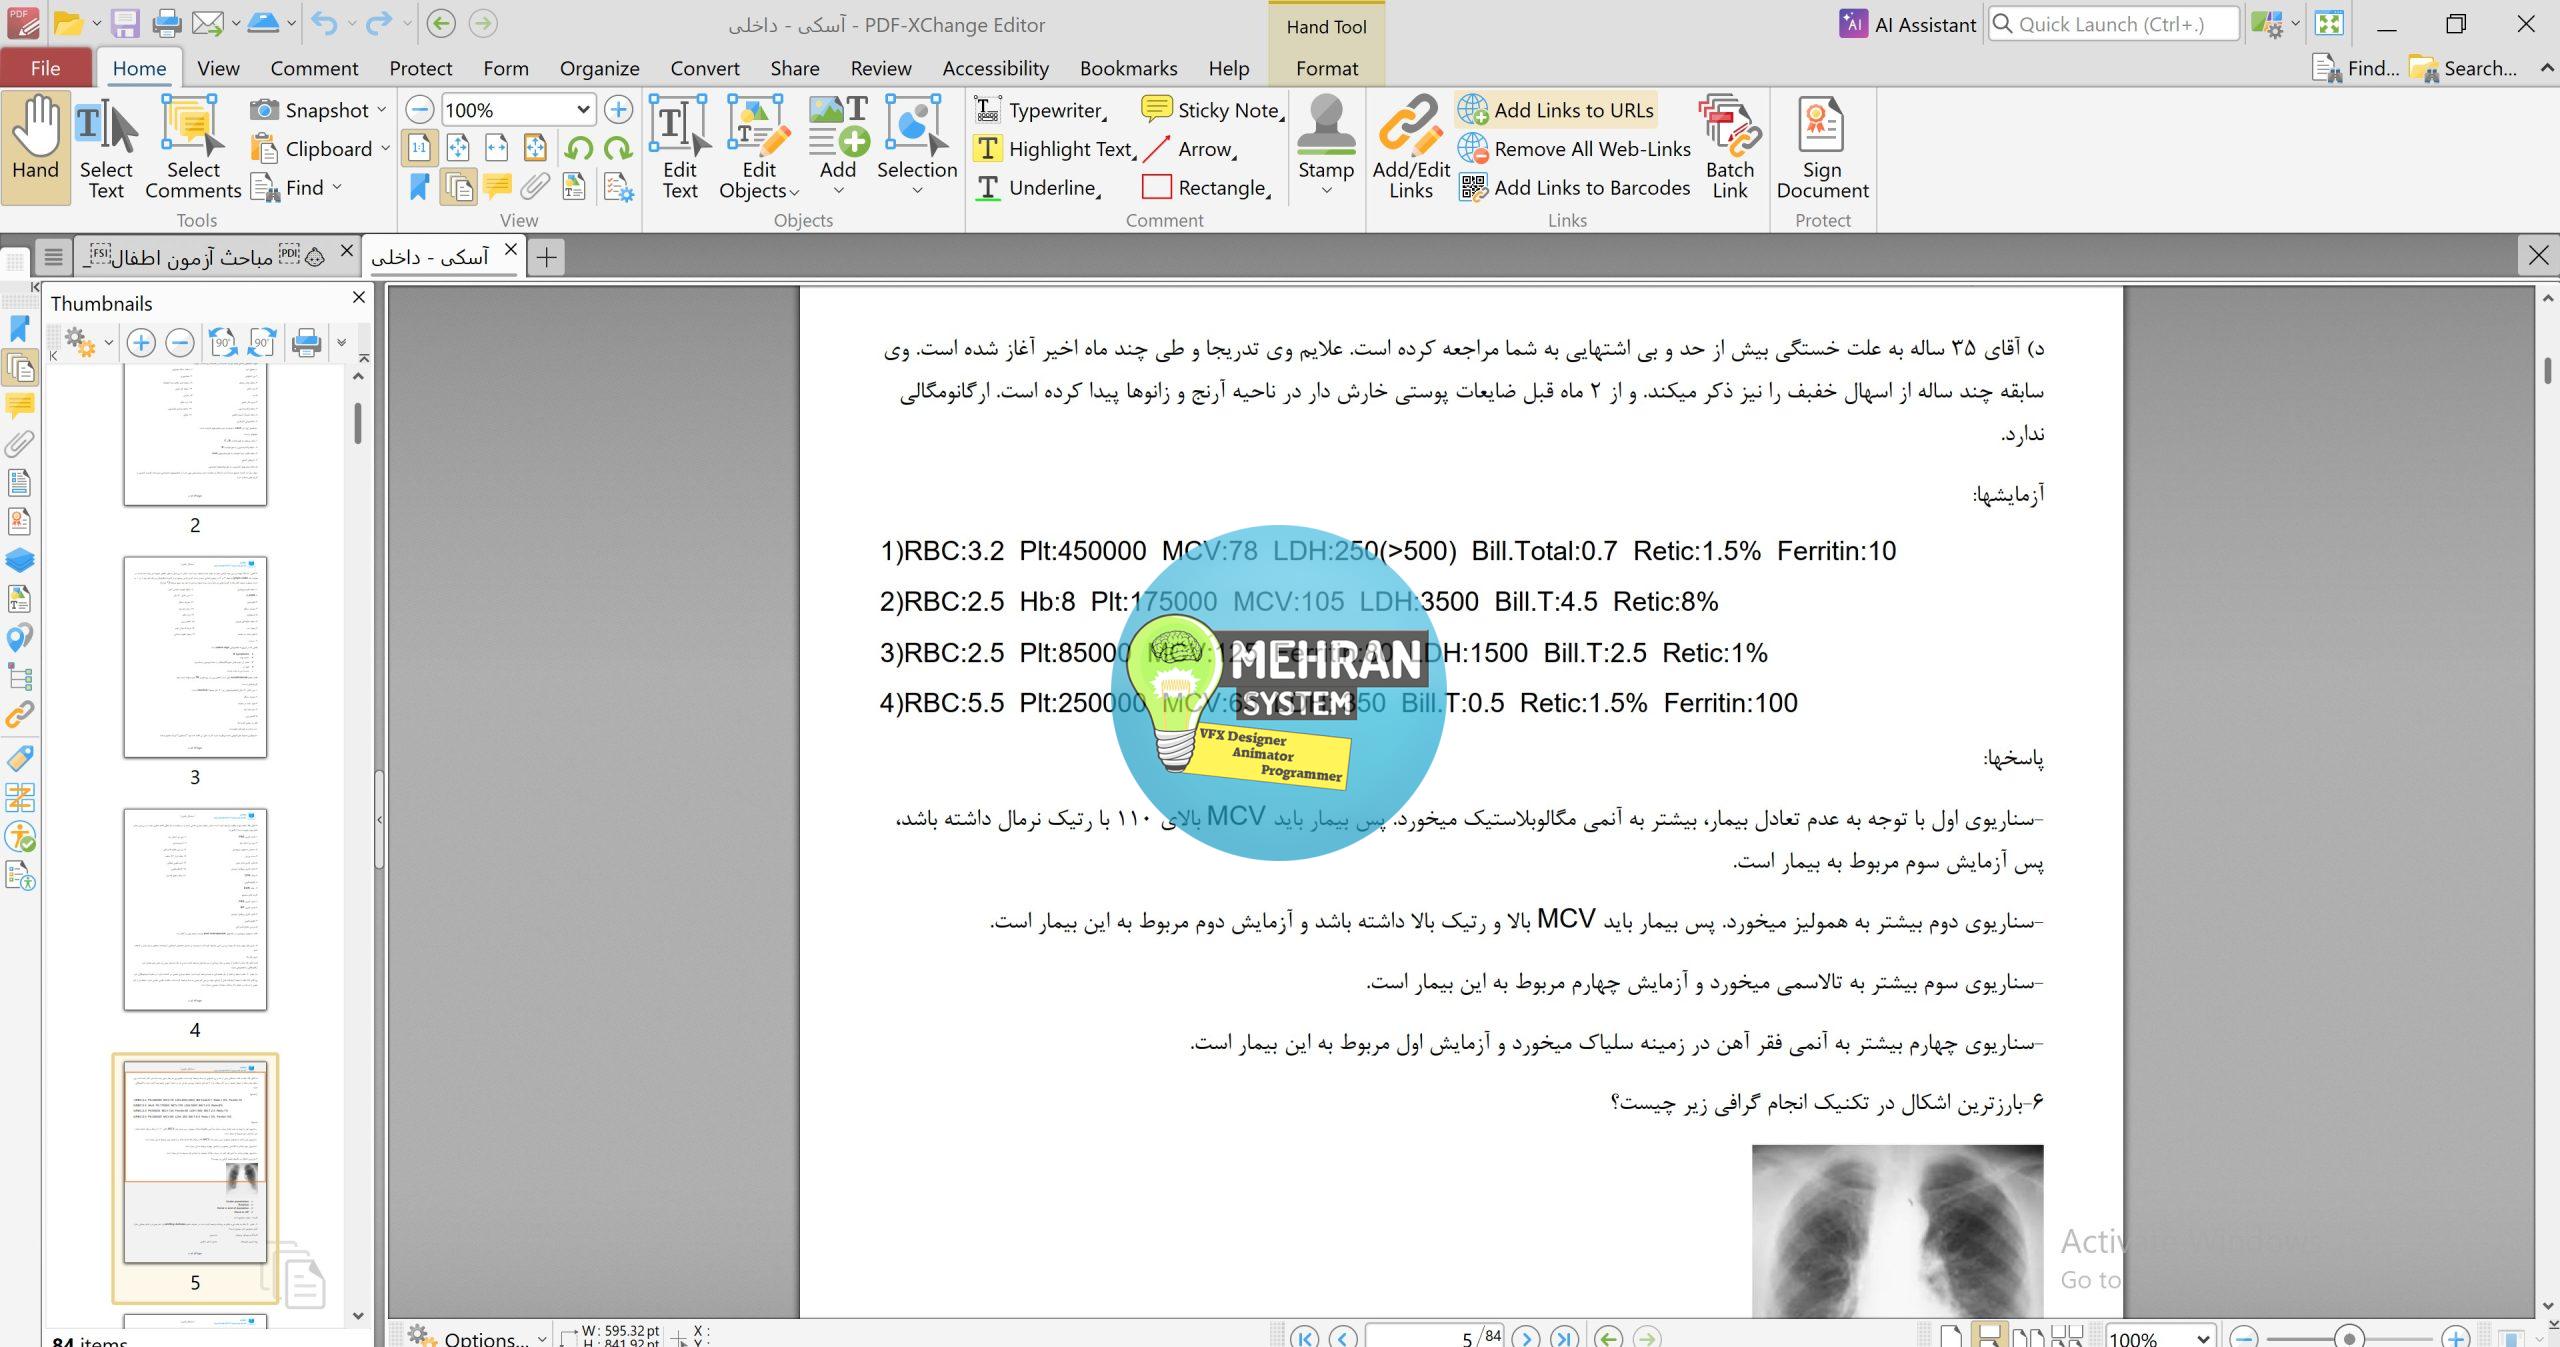The width and height of the screenshot is (2560, 1347).
Task: Go to the first page
Action: (x=1304, y=1337)
